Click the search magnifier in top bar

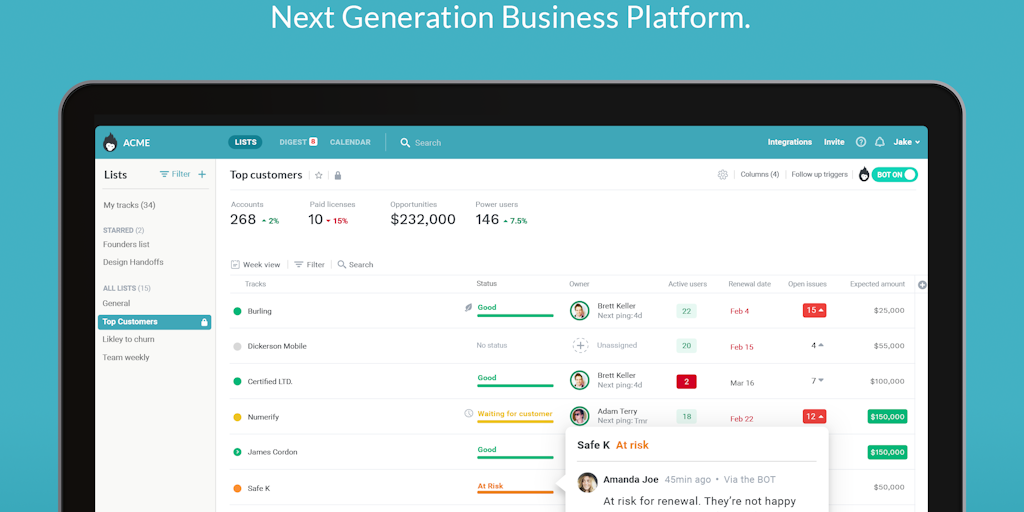click(x=405, y=142)
